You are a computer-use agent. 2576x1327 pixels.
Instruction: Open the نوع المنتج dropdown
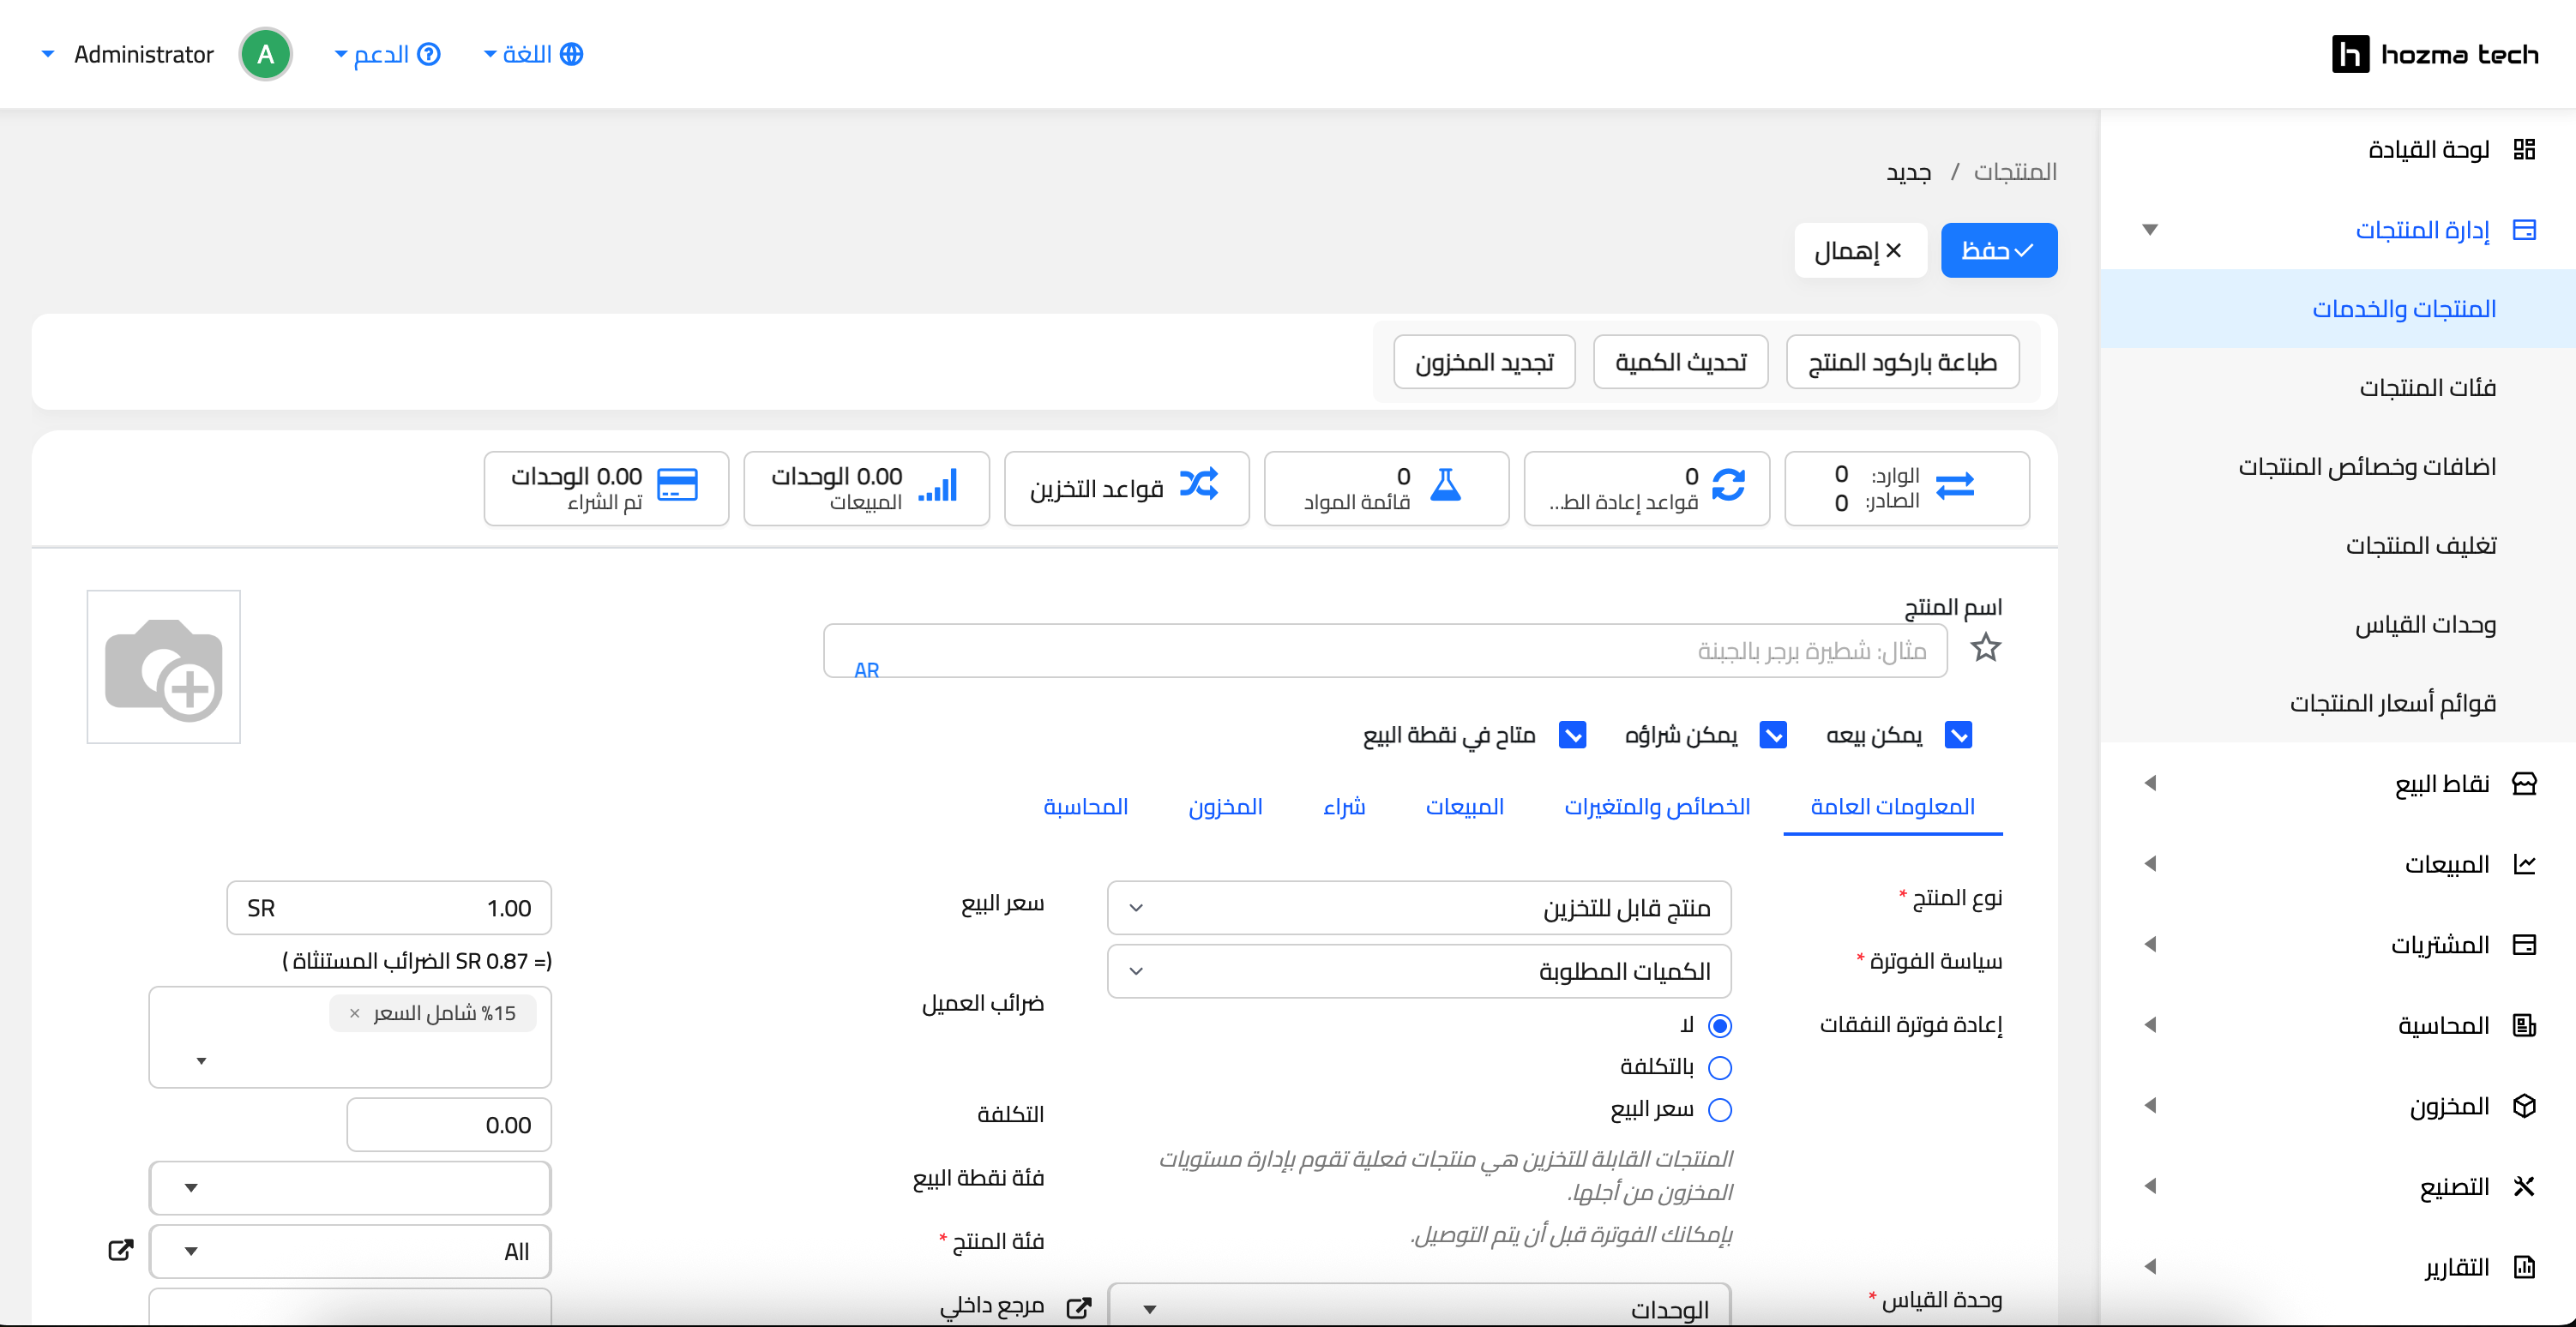tap(1418, 907)
